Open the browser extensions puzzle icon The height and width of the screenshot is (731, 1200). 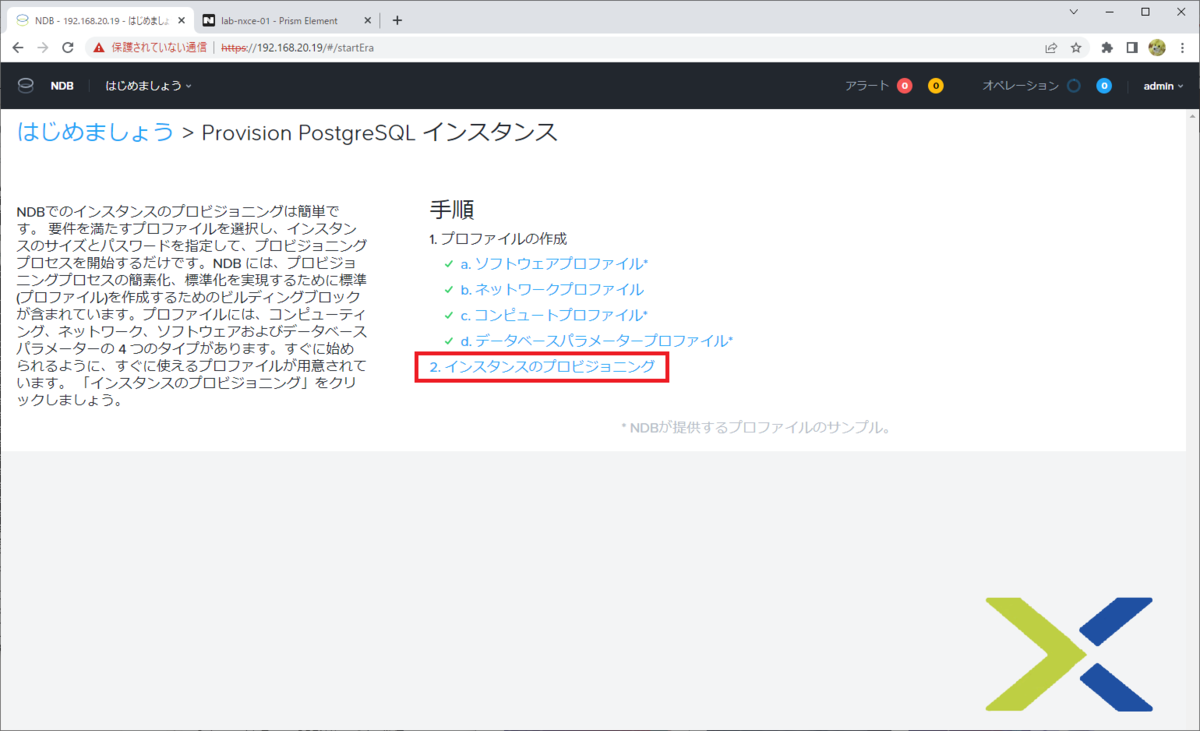point(1107,47)
